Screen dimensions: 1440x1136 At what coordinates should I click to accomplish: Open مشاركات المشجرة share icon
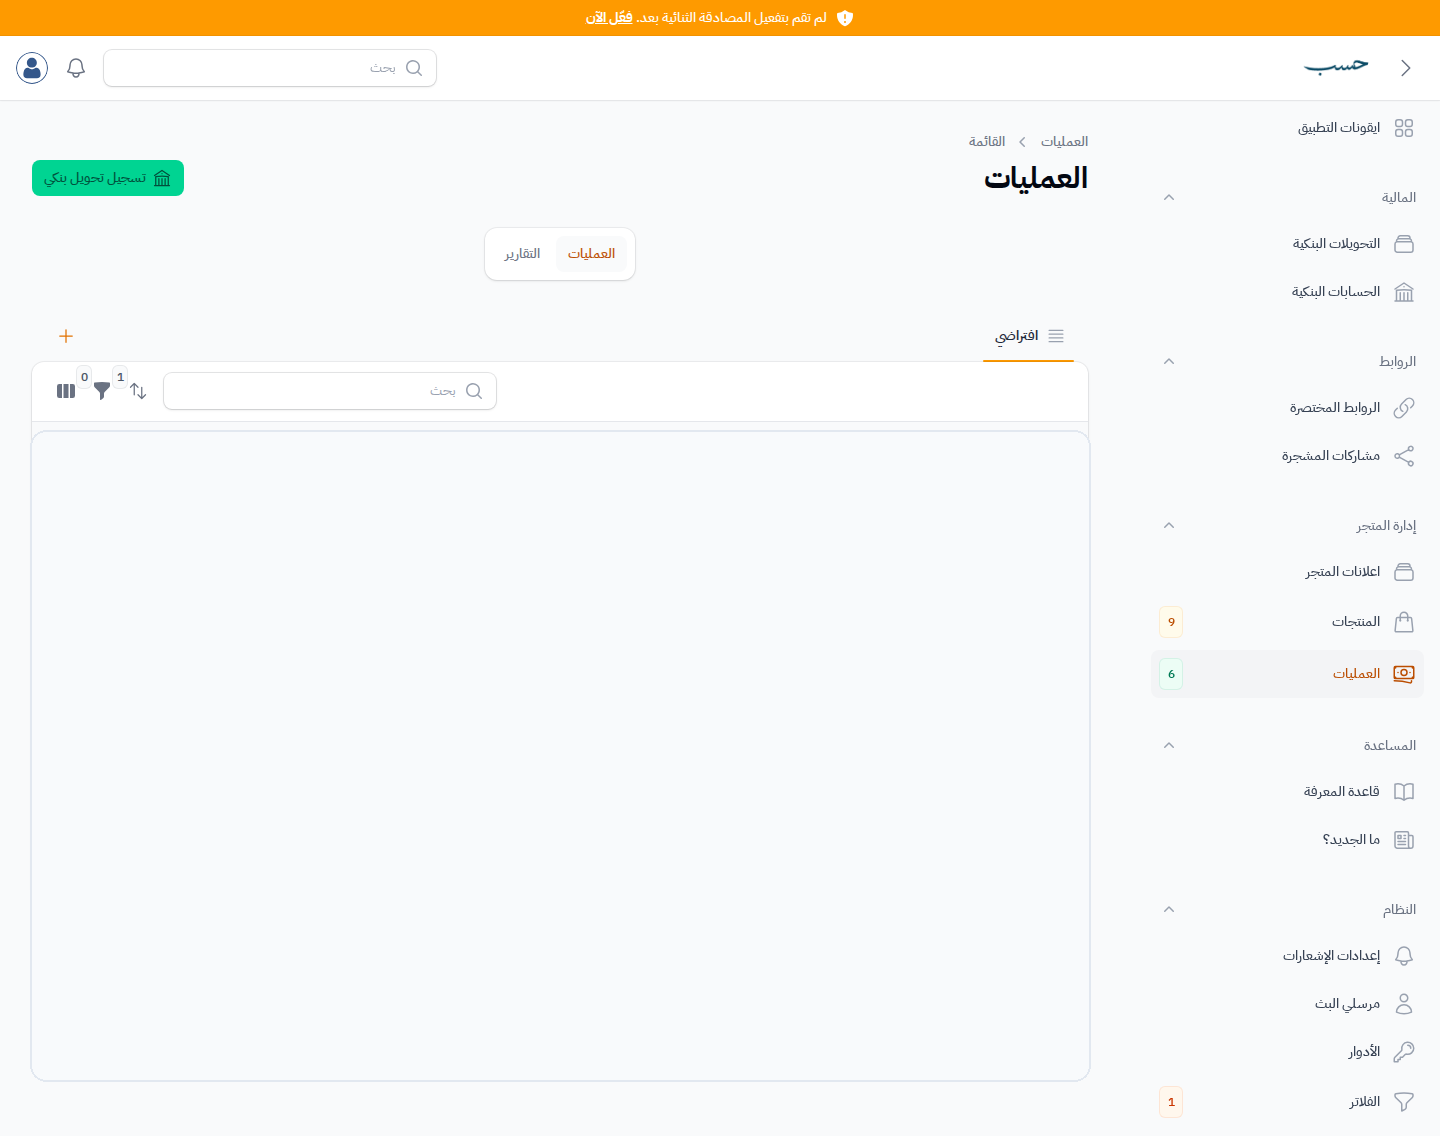tap(1404, 456)
